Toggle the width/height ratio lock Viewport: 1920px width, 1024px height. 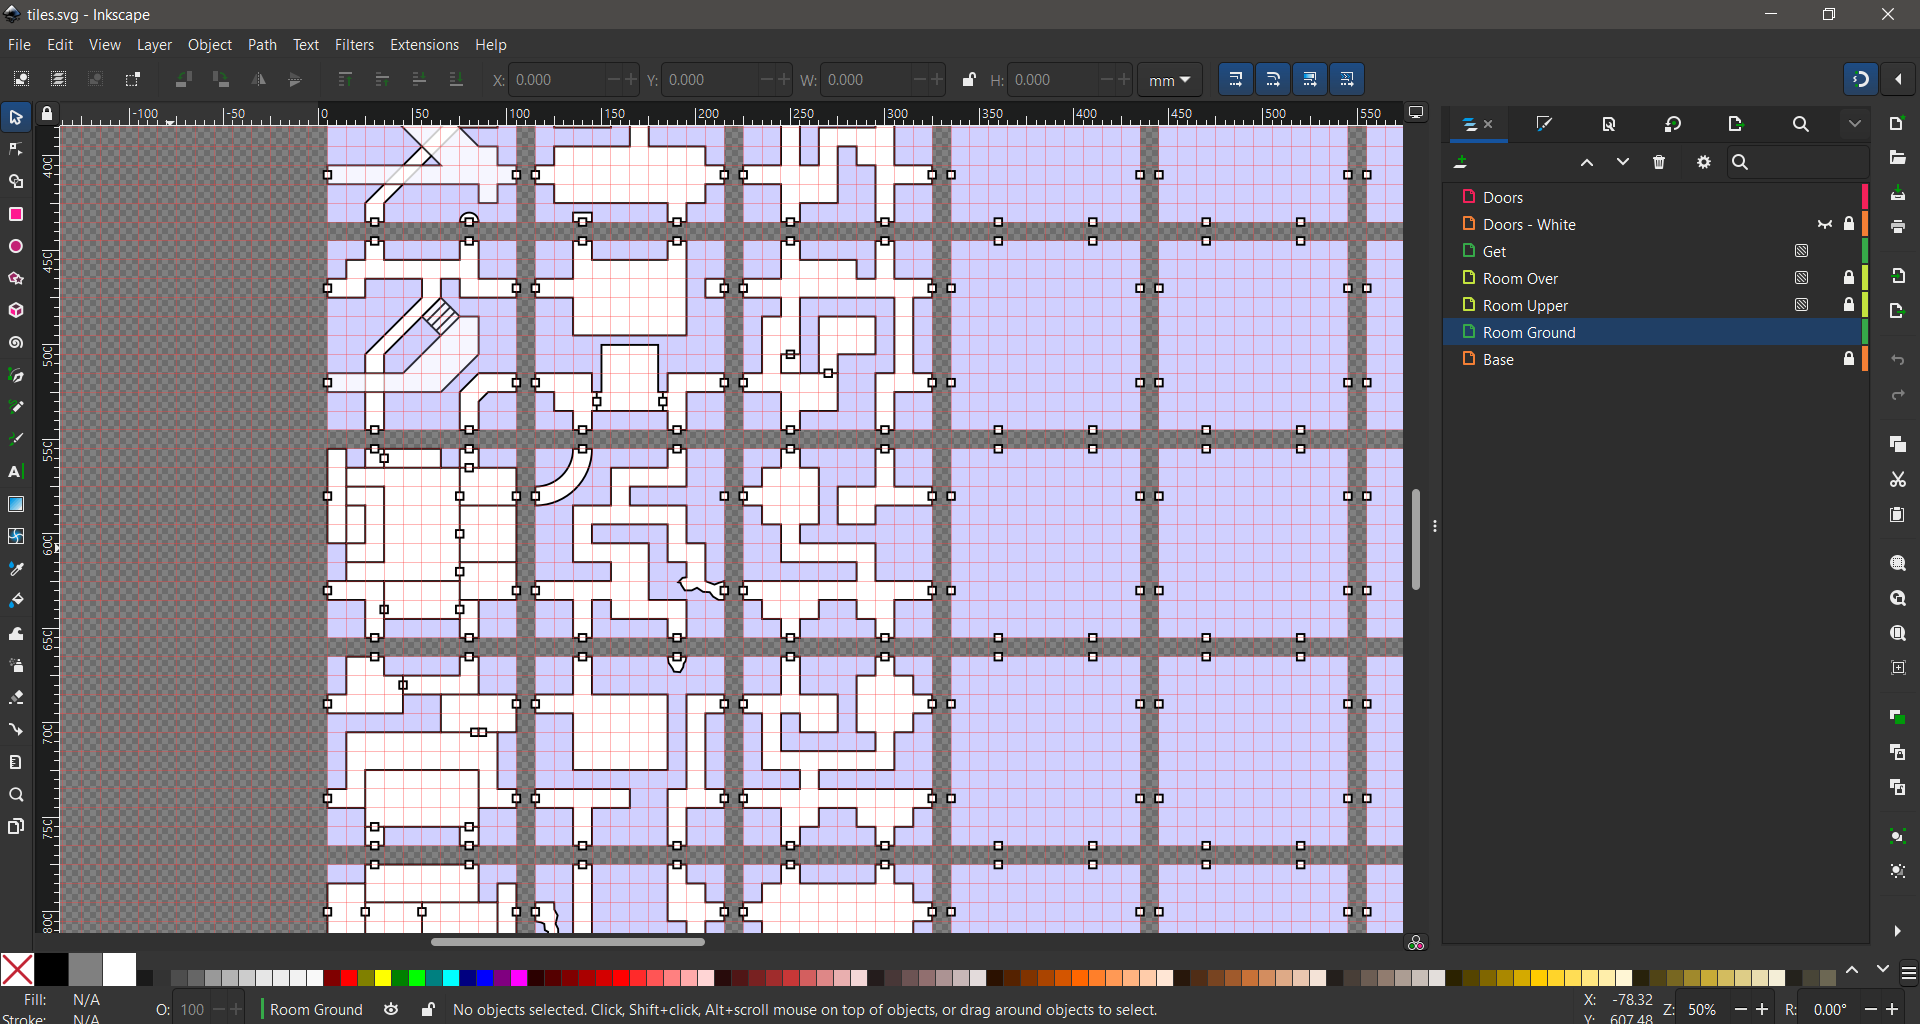[968, 80]
